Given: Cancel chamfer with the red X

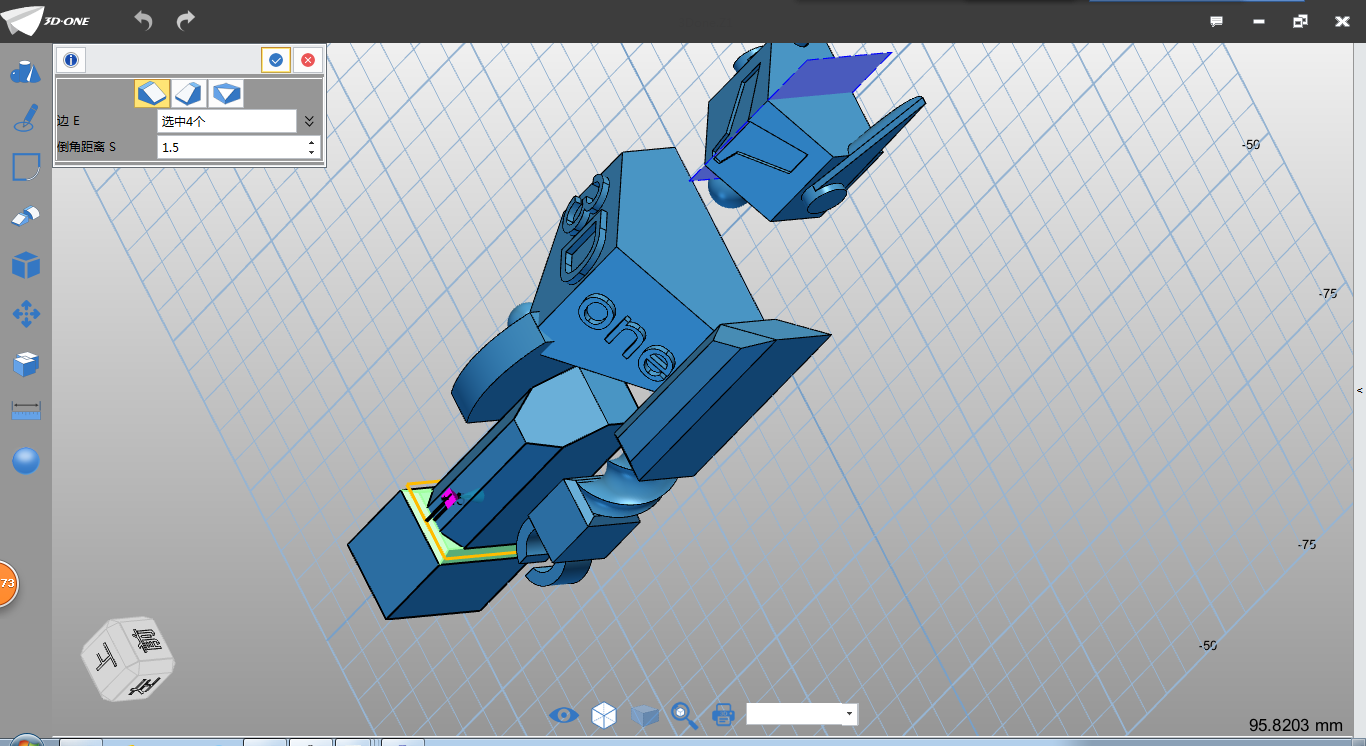Looking at the screenshot, I should point(308,60).
